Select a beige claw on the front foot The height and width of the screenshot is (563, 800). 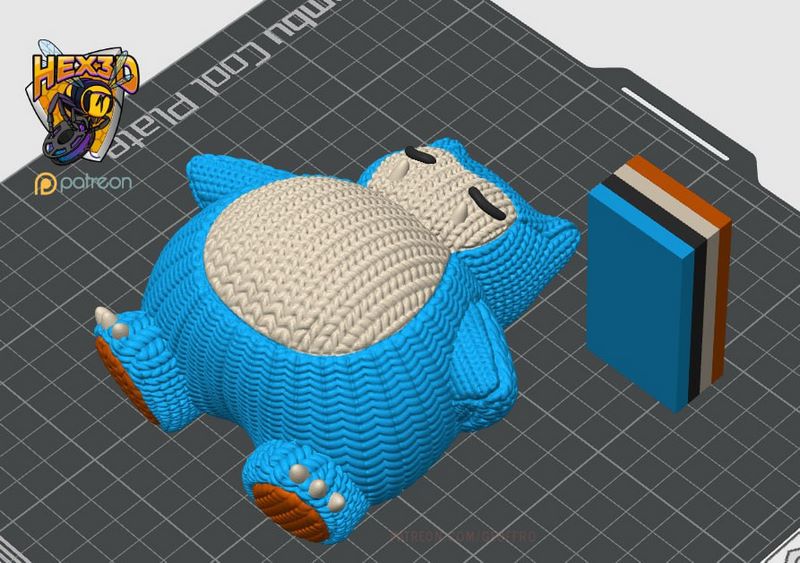click(x=319, y=487)
